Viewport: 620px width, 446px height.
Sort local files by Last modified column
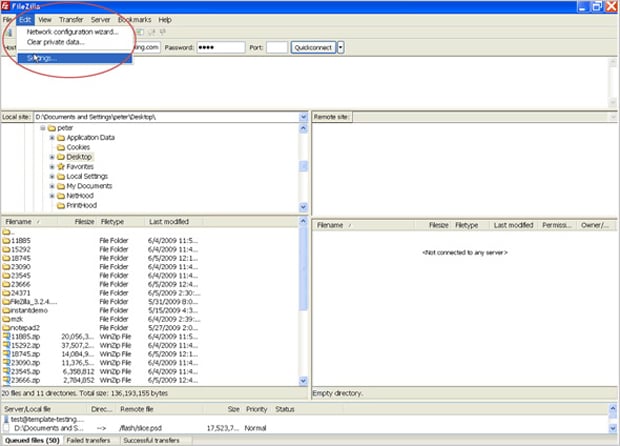pyautogui.click(x=170, y=221)
